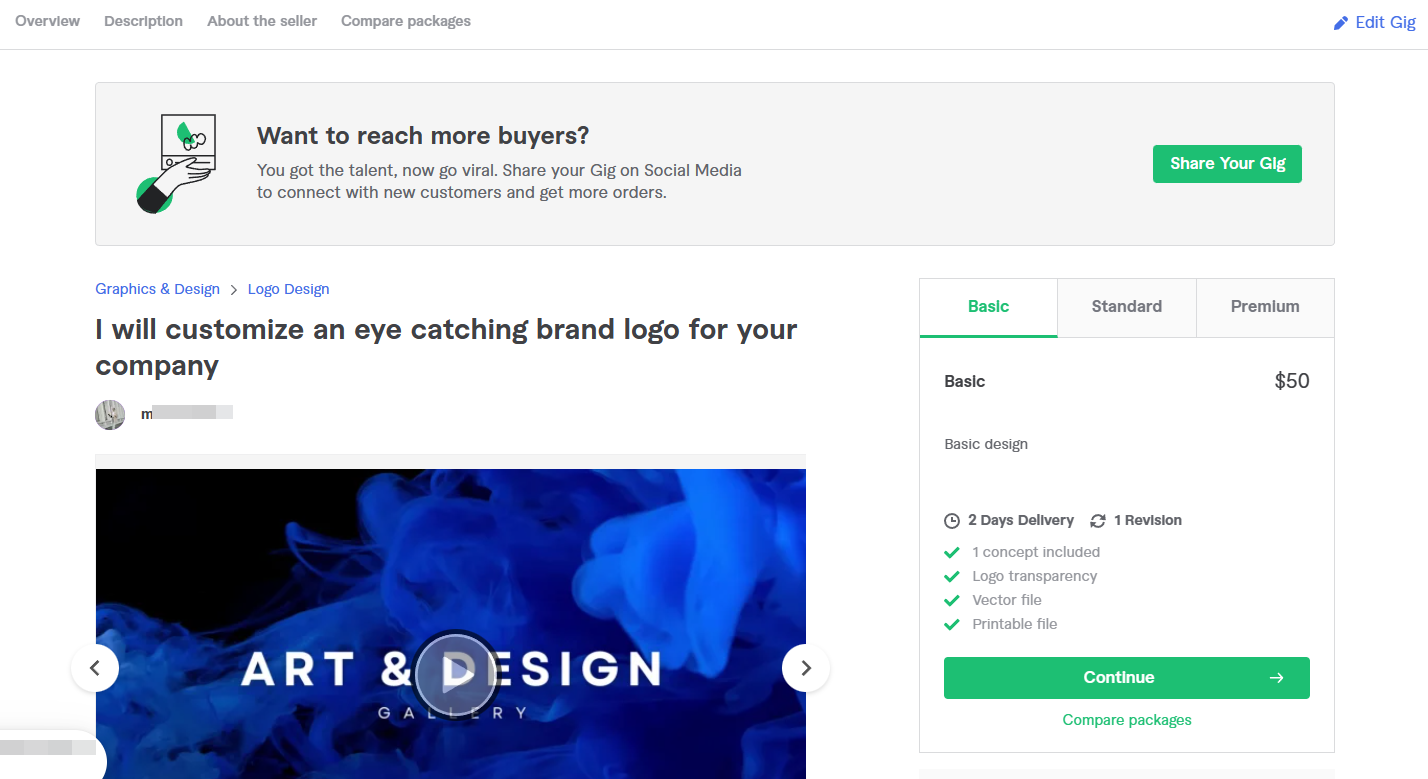Switch to the Standard package tab
This screenshot has width=1428, height=779.
tap(1127, 307)
